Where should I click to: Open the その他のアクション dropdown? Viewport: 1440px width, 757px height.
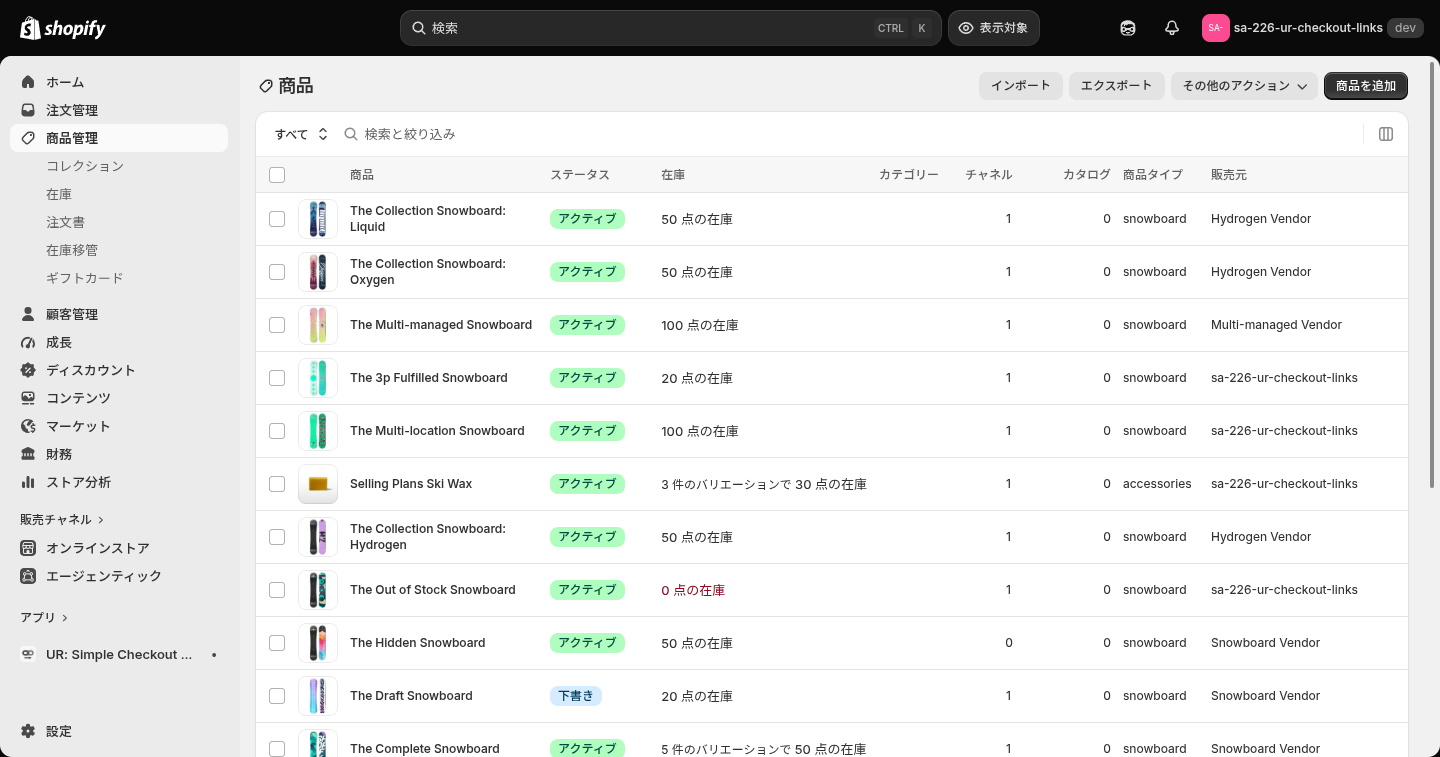click(1244, 86)
